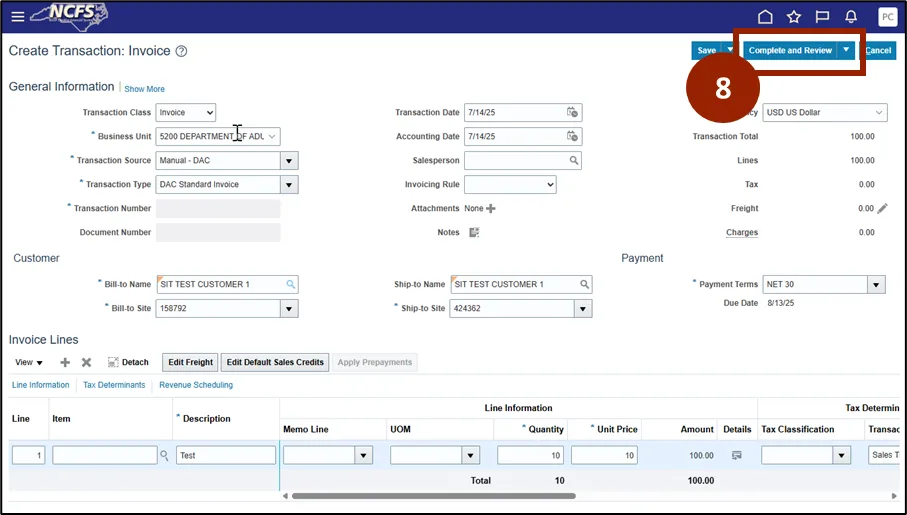Click the Edit Freight button

click(190, 362)
